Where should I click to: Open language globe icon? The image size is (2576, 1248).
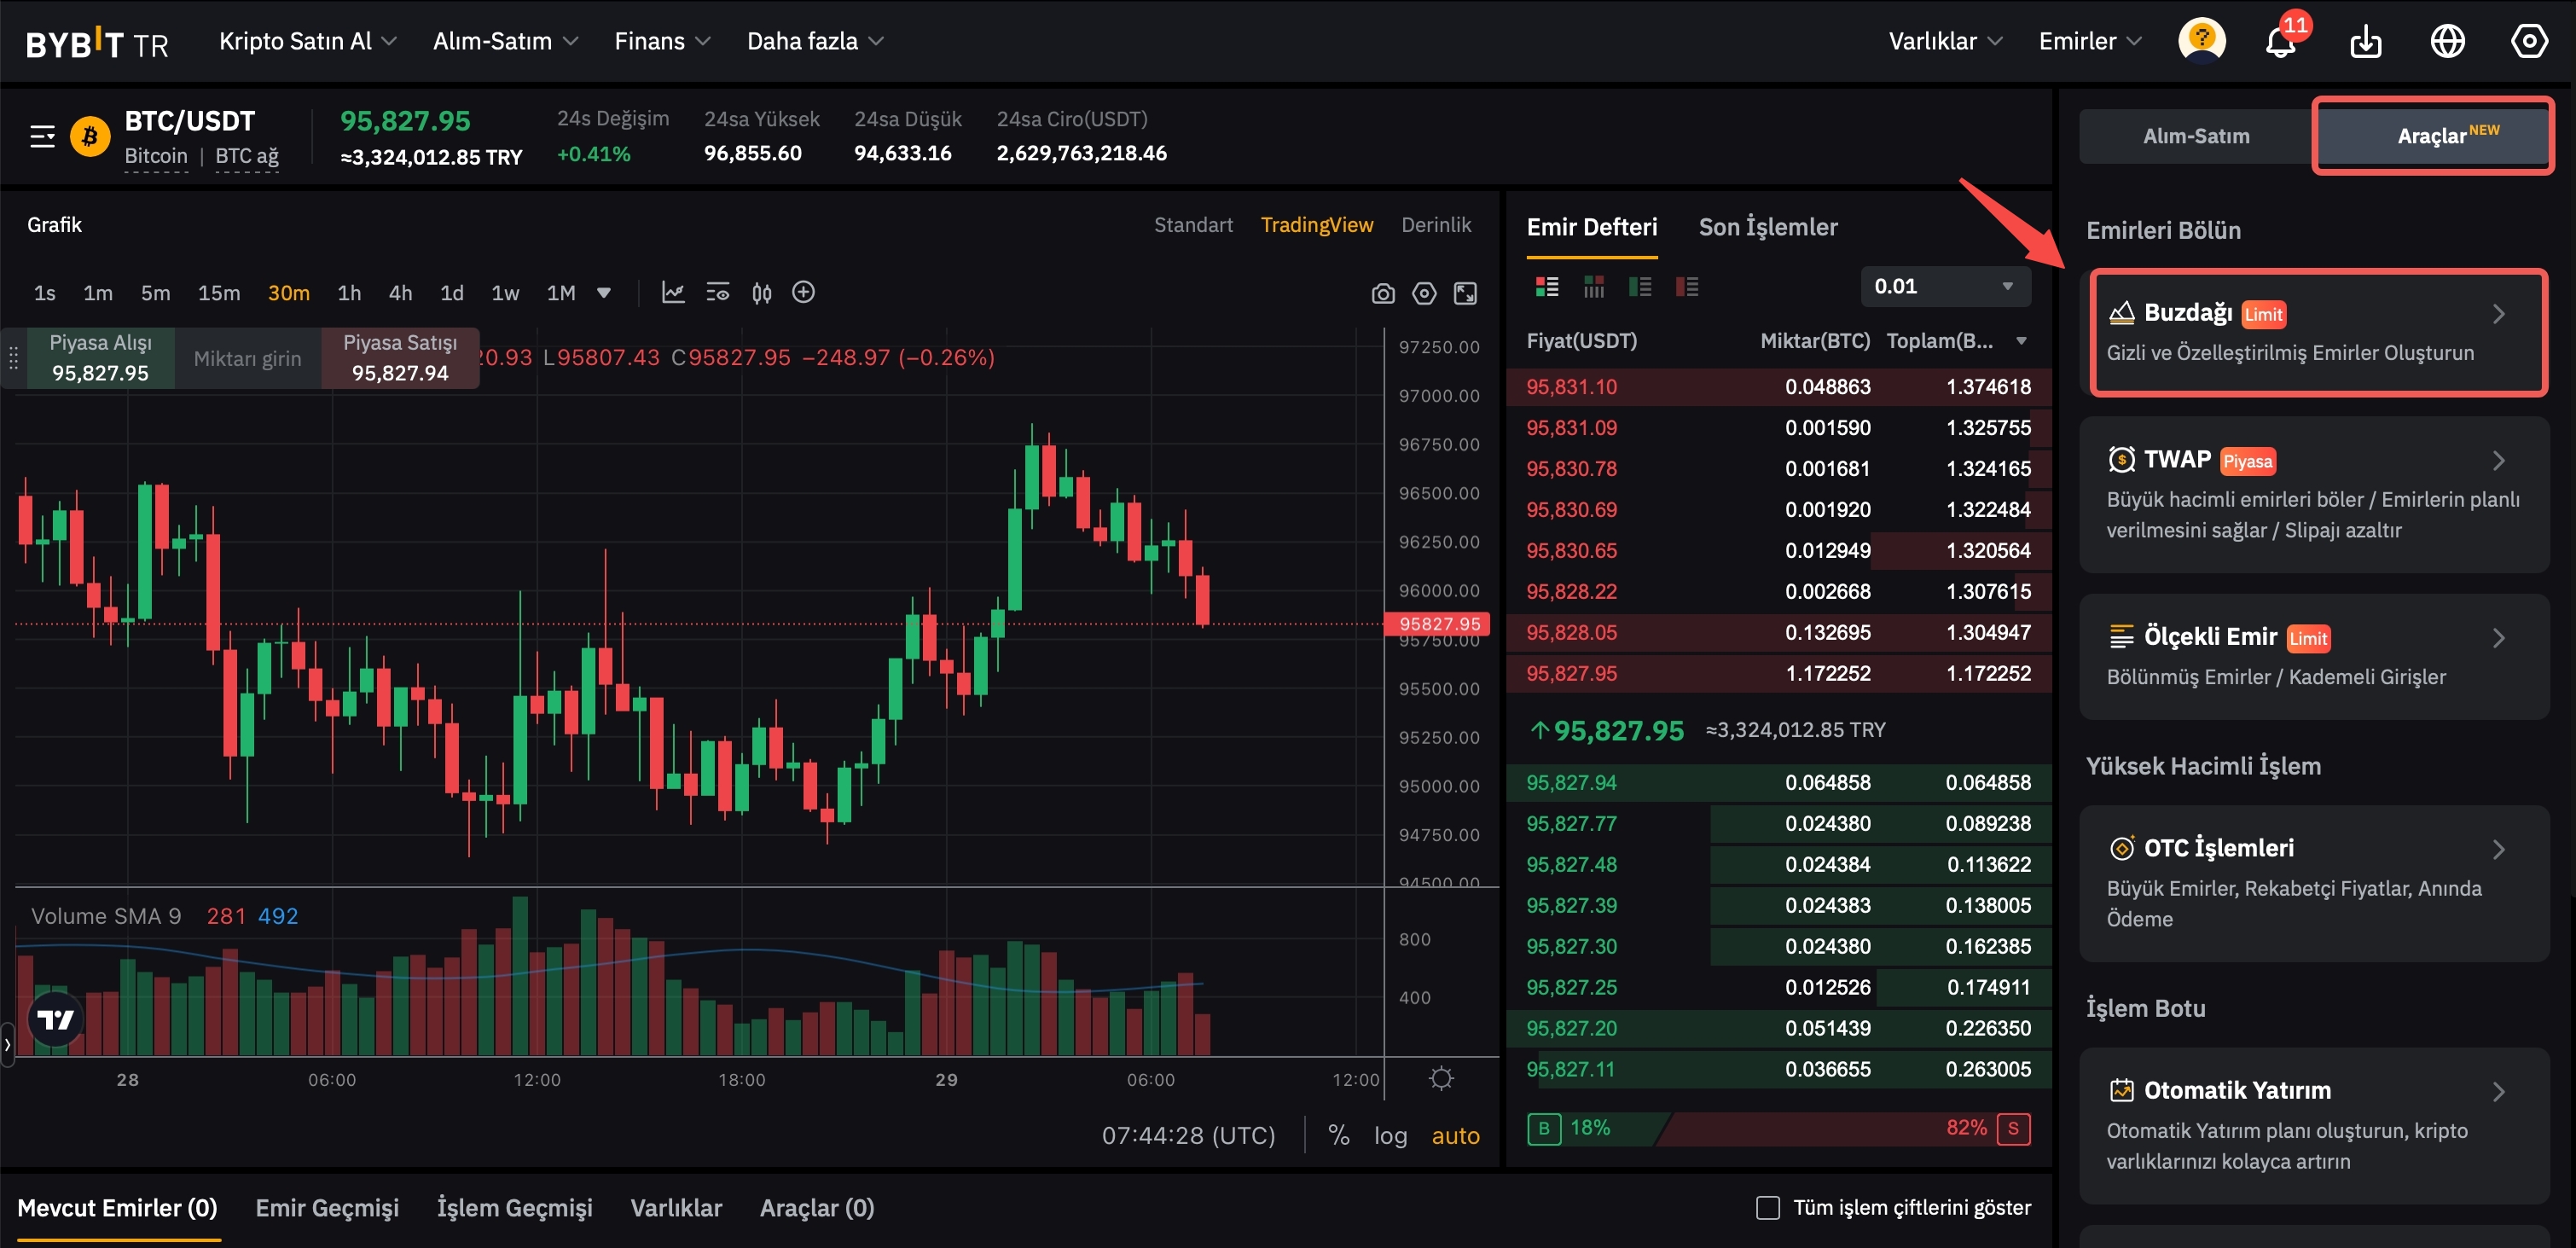[2447, 42]
